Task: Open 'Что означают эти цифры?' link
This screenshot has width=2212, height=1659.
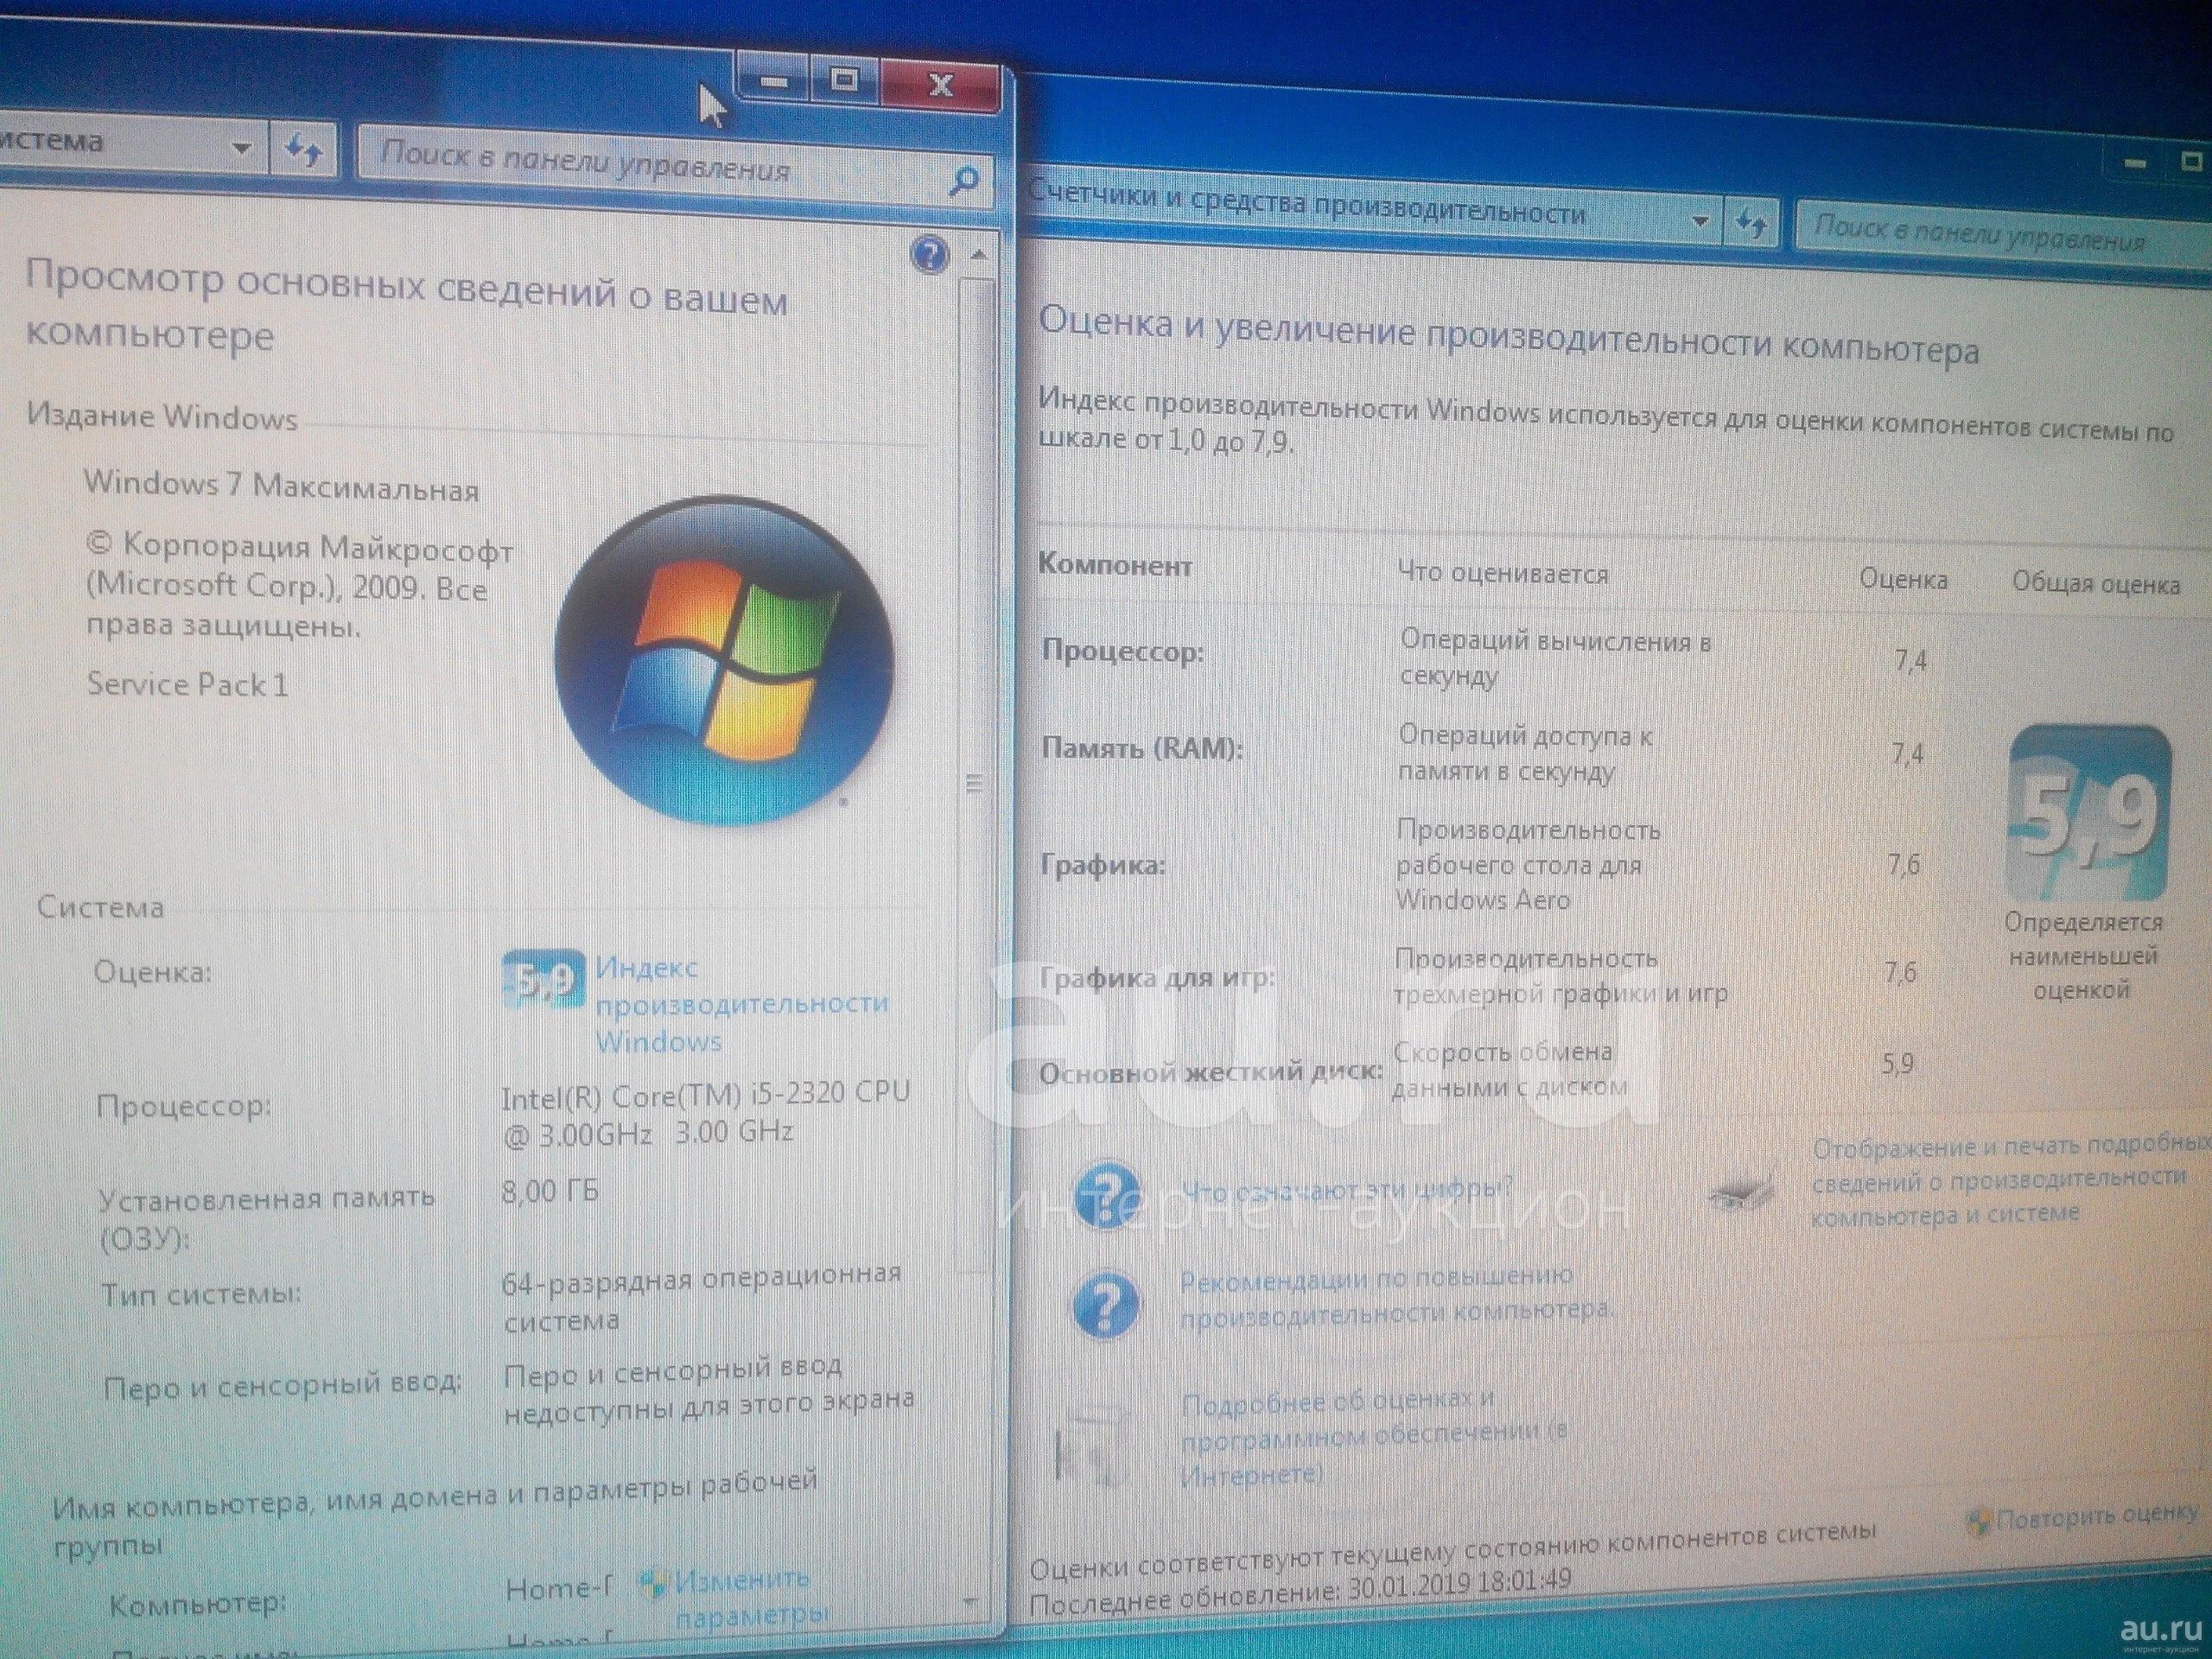Action: (x=1346, y=1189)
